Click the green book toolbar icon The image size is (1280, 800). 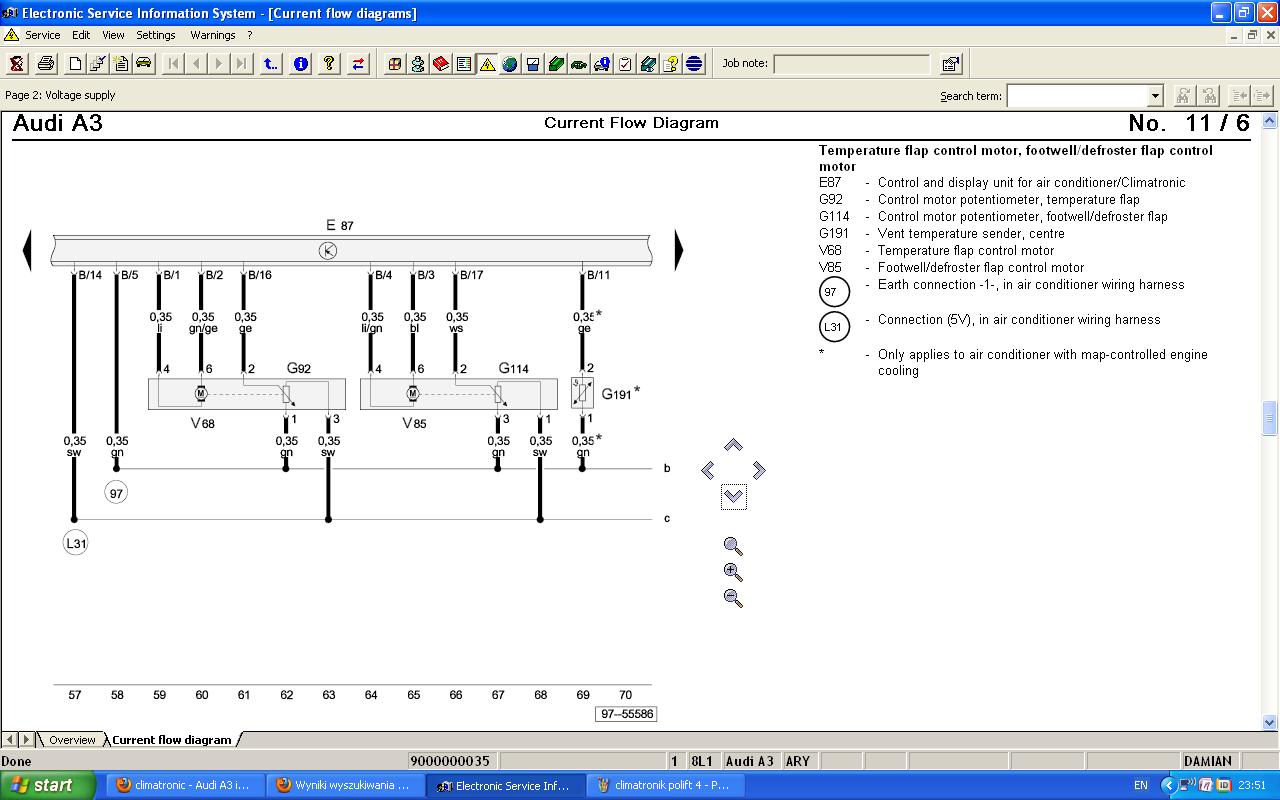(x=556, y=64)
